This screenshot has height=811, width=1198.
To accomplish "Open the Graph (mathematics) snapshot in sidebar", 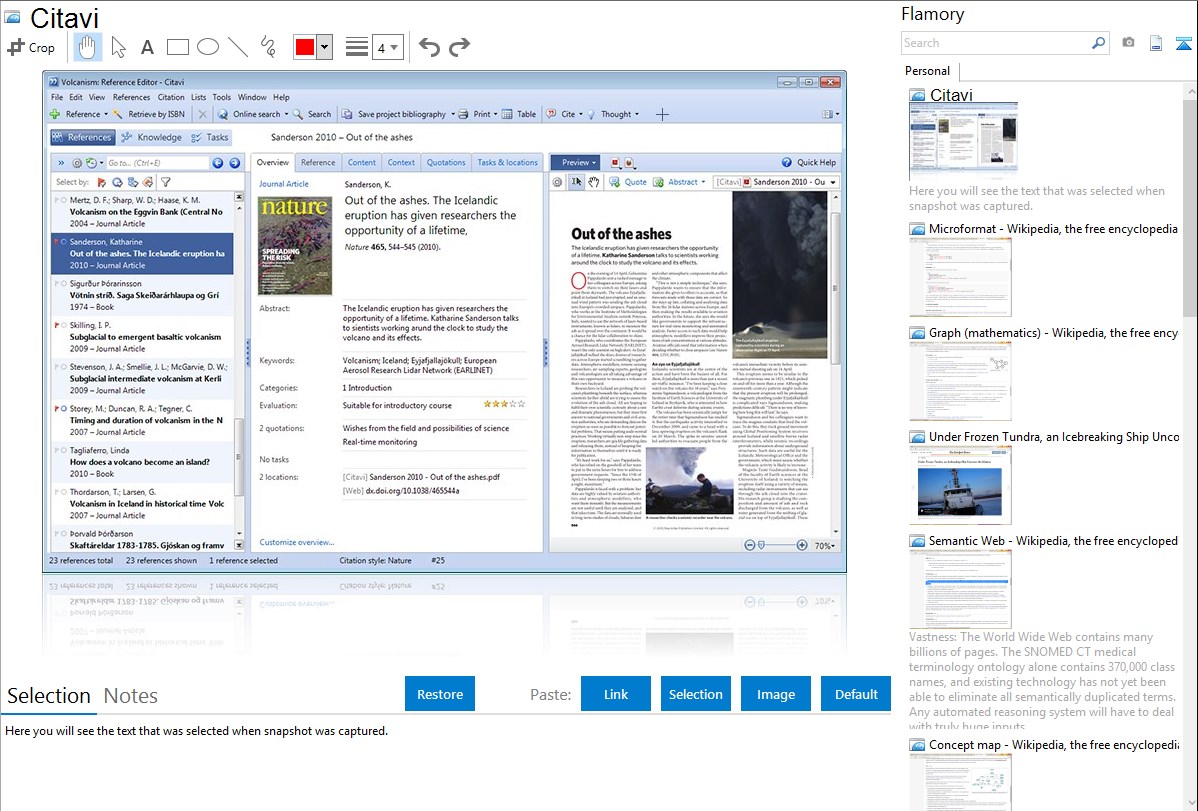I will pyautogui.click(x=960, y=381).
